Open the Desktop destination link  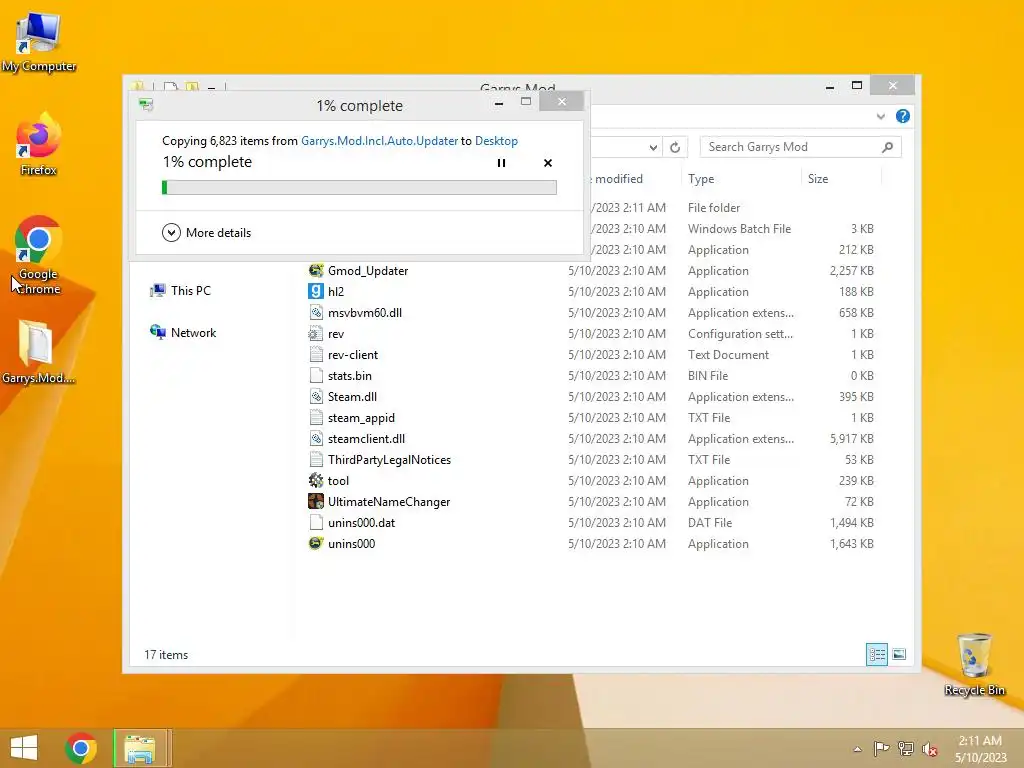(496, 141)
